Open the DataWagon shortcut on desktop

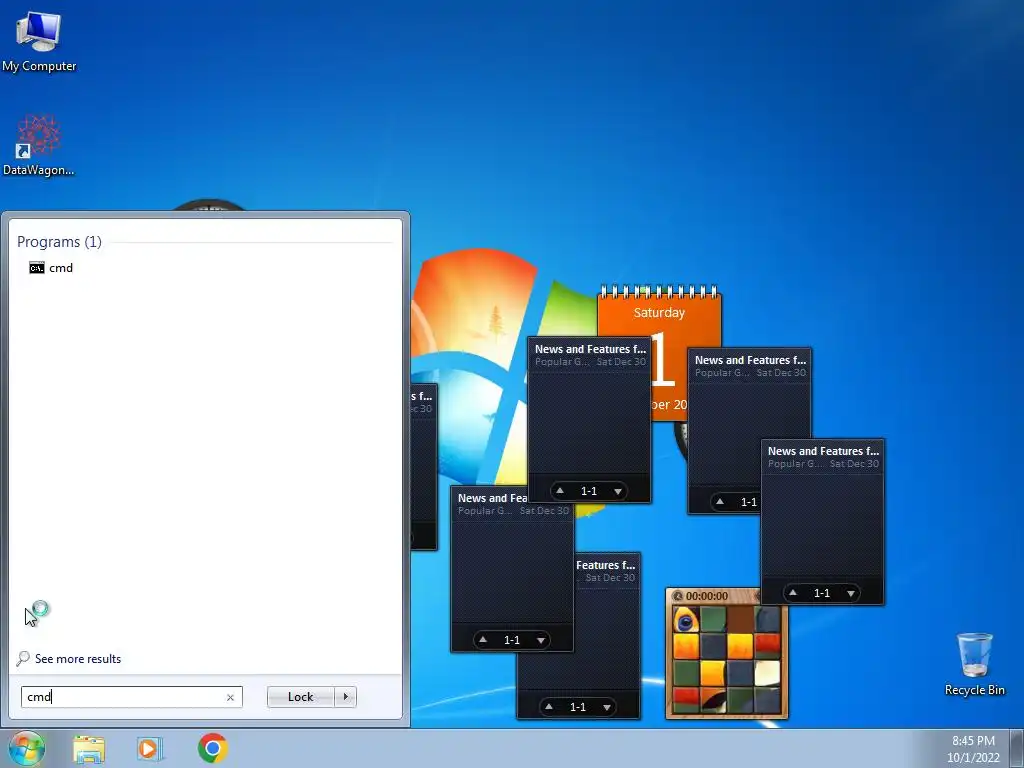(x=39, y=145)
